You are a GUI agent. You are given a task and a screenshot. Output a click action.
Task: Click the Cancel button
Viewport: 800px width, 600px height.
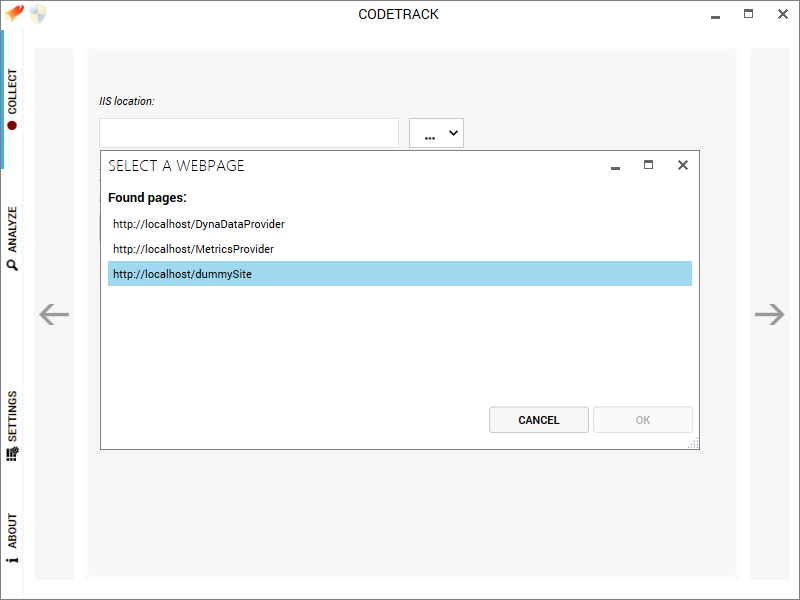click(539, 420)
